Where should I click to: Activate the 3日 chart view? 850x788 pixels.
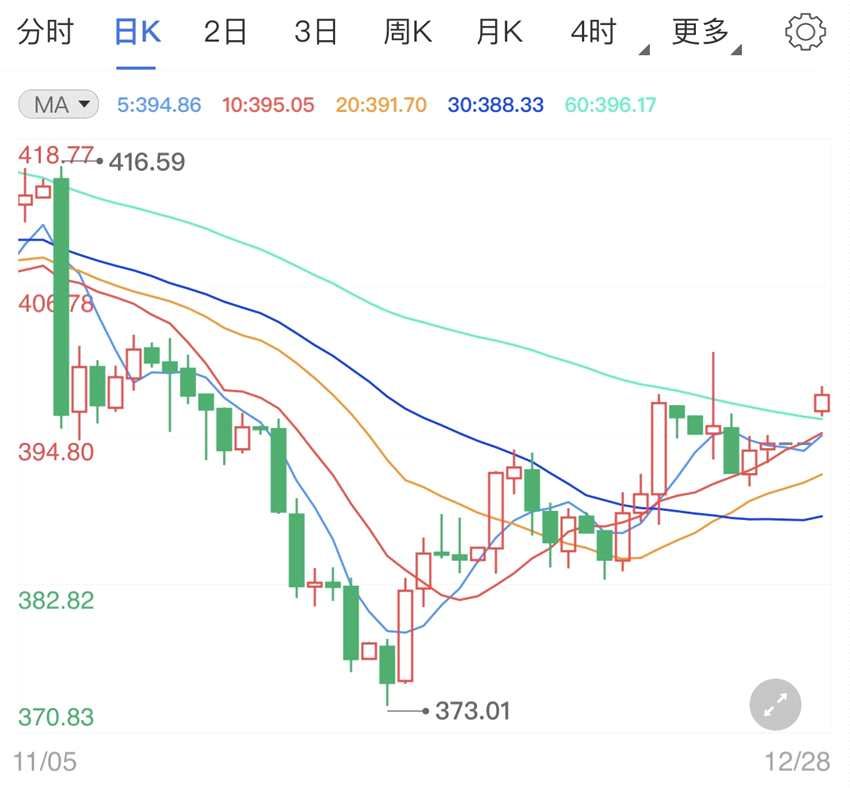point(316,31)
